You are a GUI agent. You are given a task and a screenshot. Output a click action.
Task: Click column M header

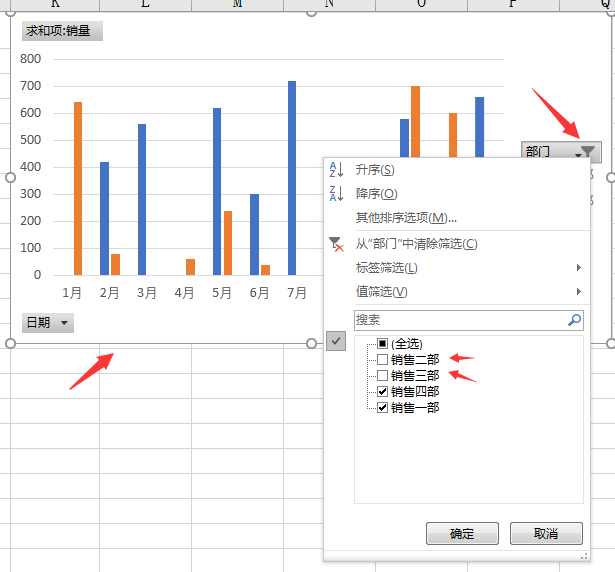[x=237, y=5]
